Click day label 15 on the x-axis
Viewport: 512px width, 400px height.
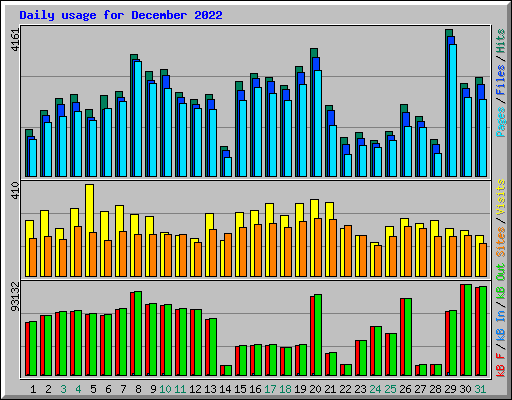click(240, 389)
